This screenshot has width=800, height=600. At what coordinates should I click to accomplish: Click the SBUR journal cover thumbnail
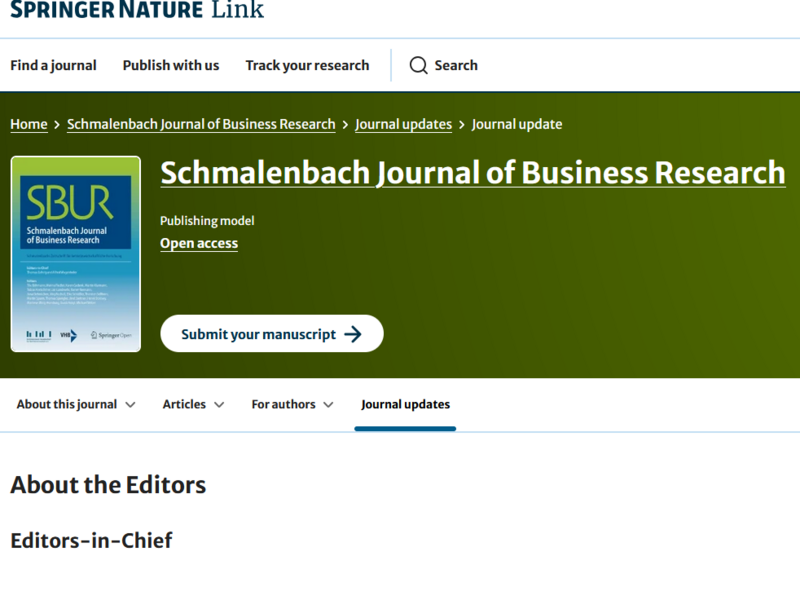click(76, 254)
